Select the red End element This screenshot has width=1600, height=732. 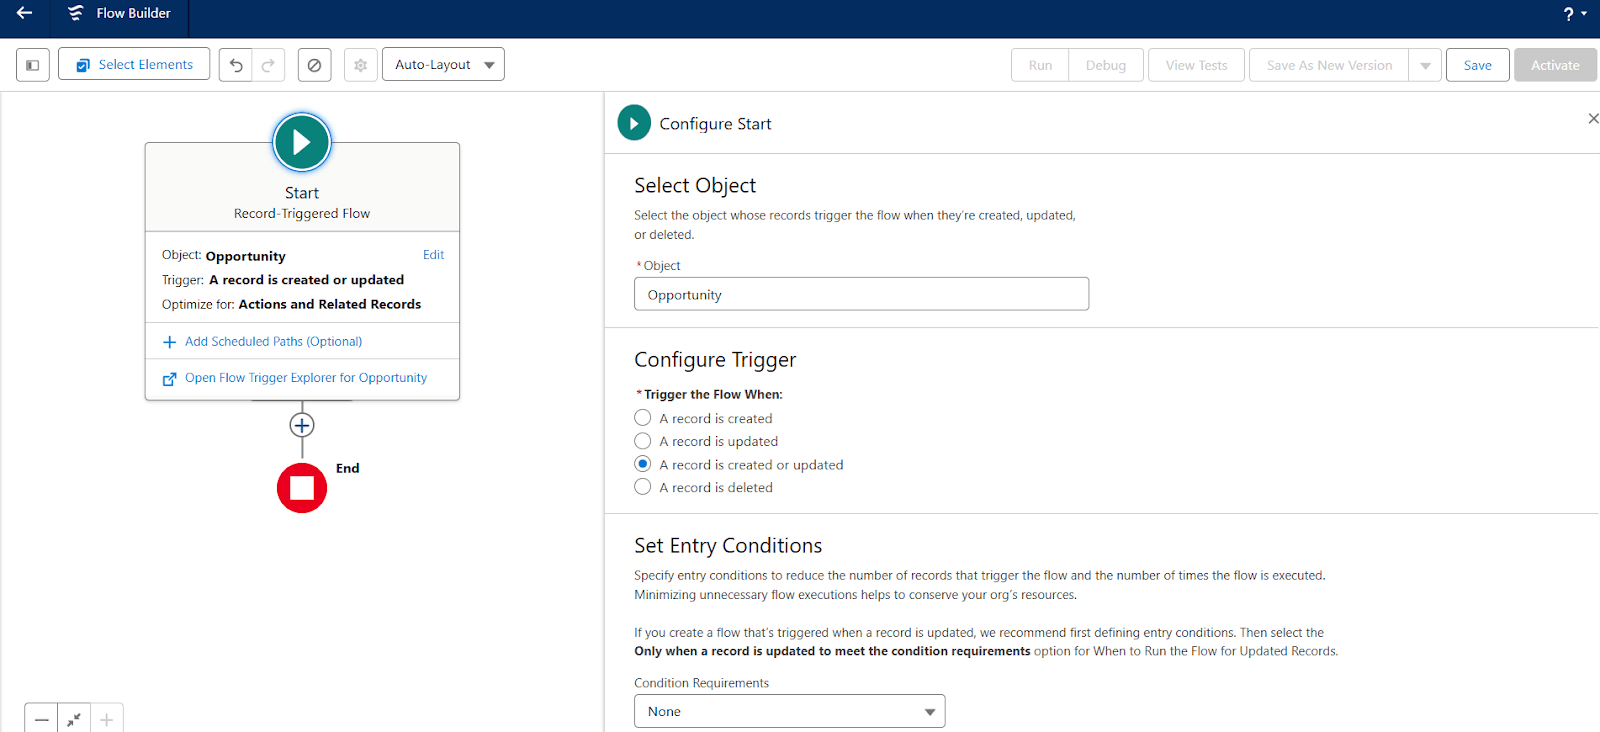(x=302, y=488)
